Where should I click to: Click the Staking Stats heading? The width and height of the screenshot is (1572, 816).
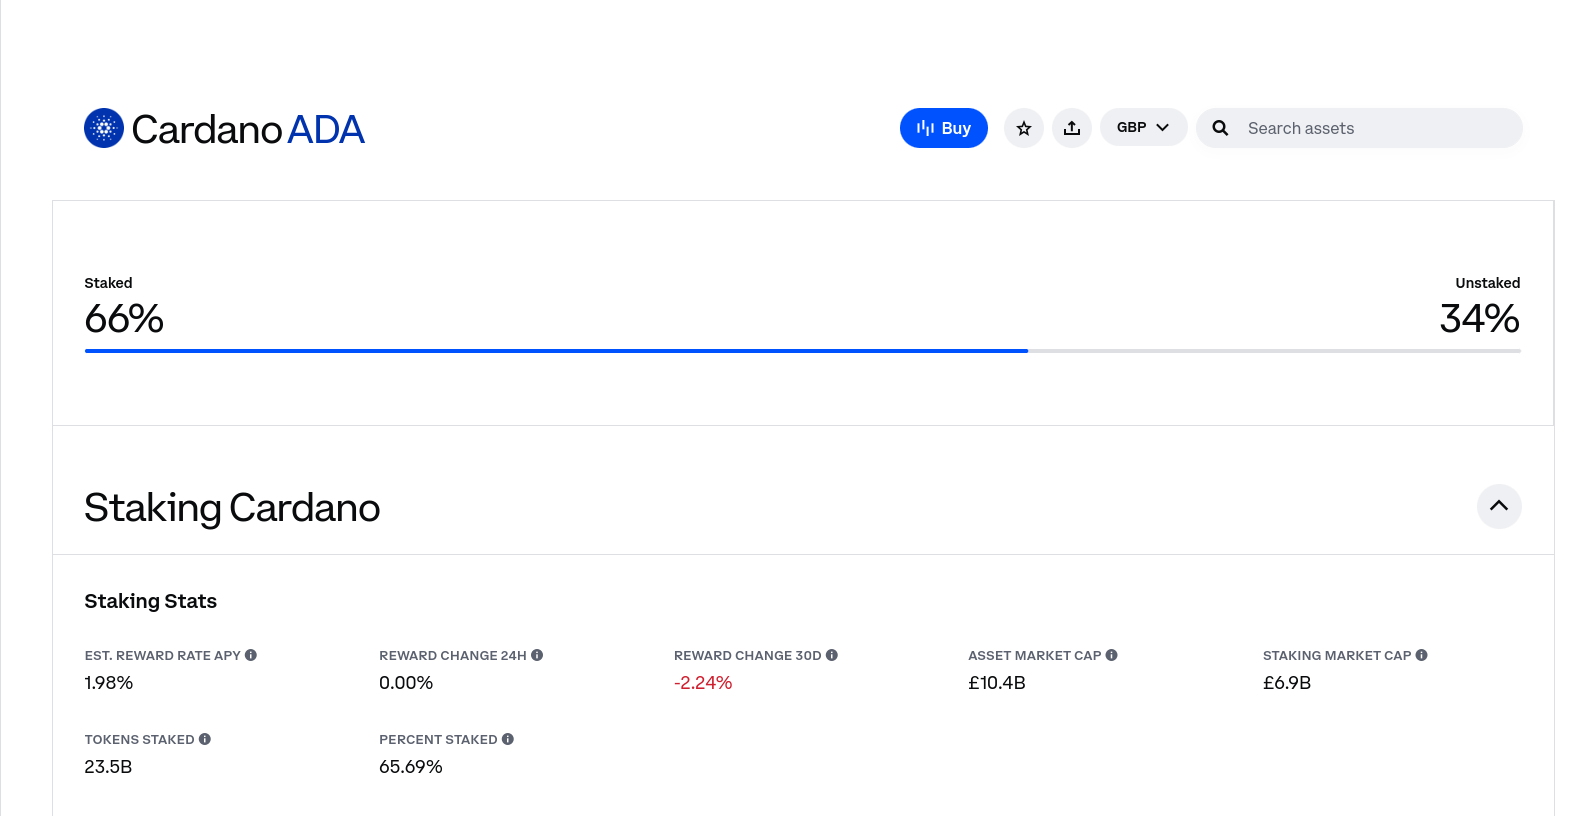coord(151,601)
